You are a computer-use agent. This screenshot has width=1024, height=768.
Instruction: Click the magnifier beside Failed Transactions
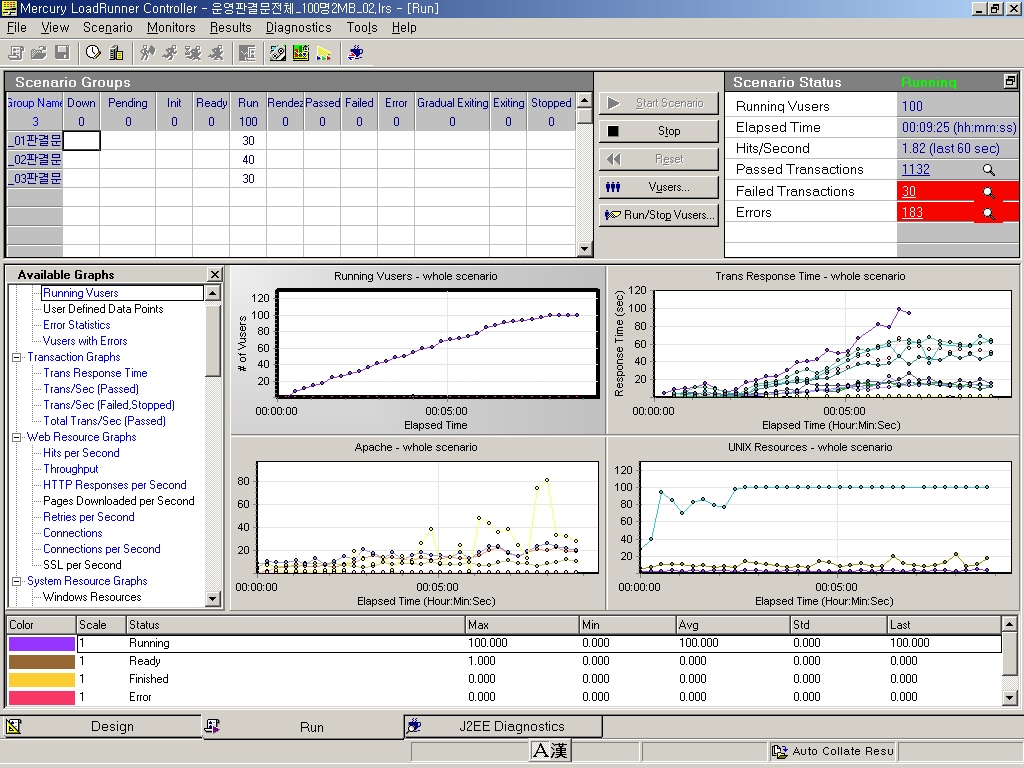[x=989, y=192]
